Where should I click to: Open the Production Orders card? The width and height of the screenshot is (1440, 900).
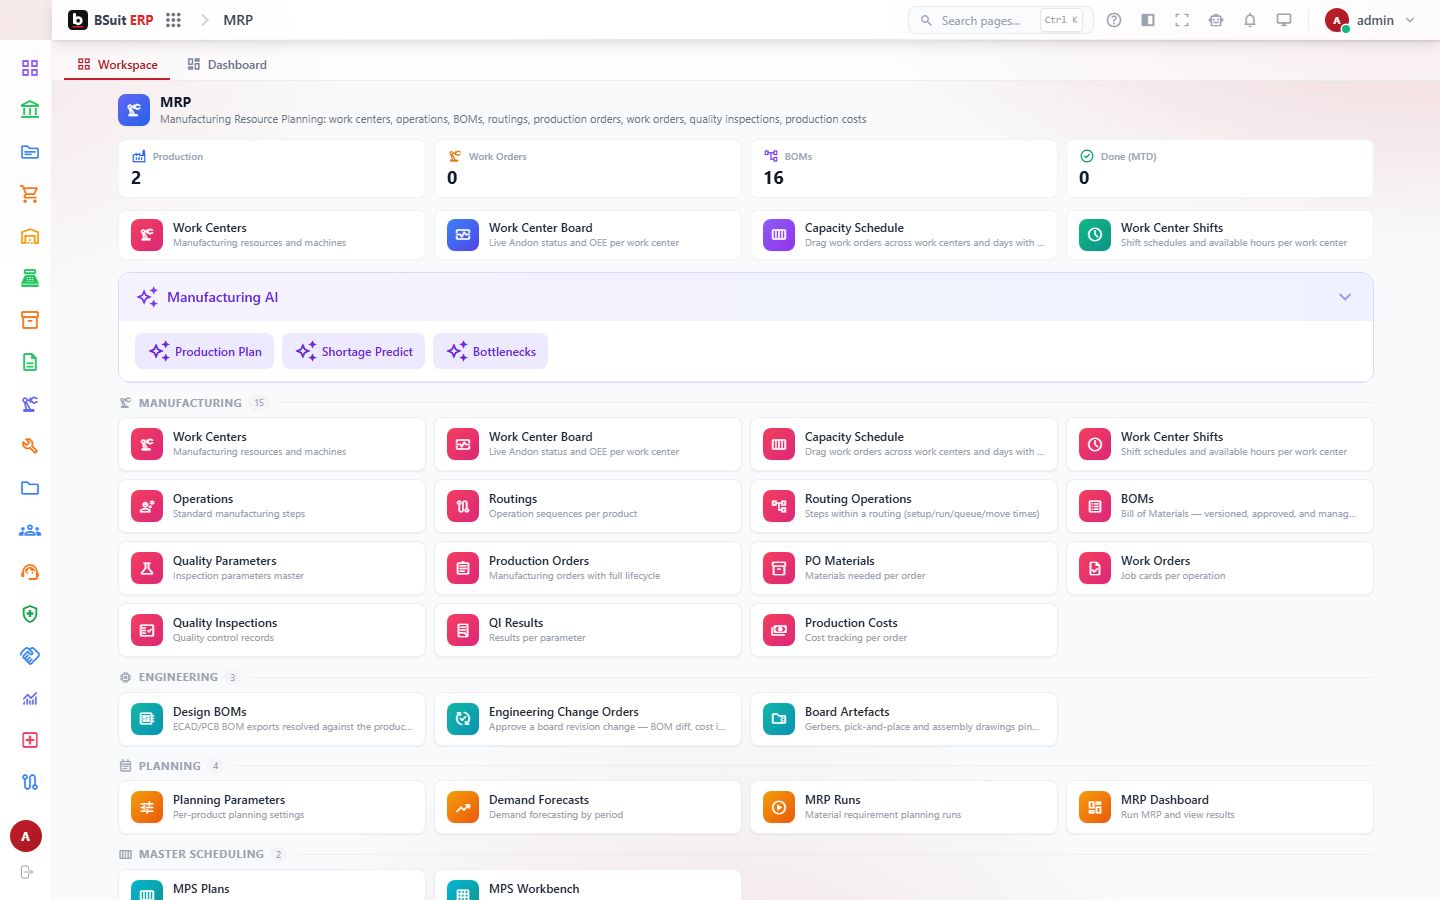pyautogui.click(x=588, y=568)
